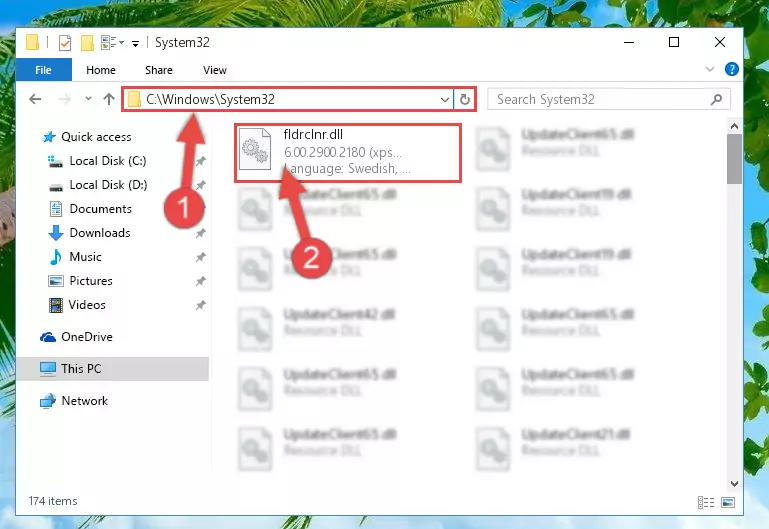
Task: Click the New folder icon in title bar
Action: (x=87, y=43)
